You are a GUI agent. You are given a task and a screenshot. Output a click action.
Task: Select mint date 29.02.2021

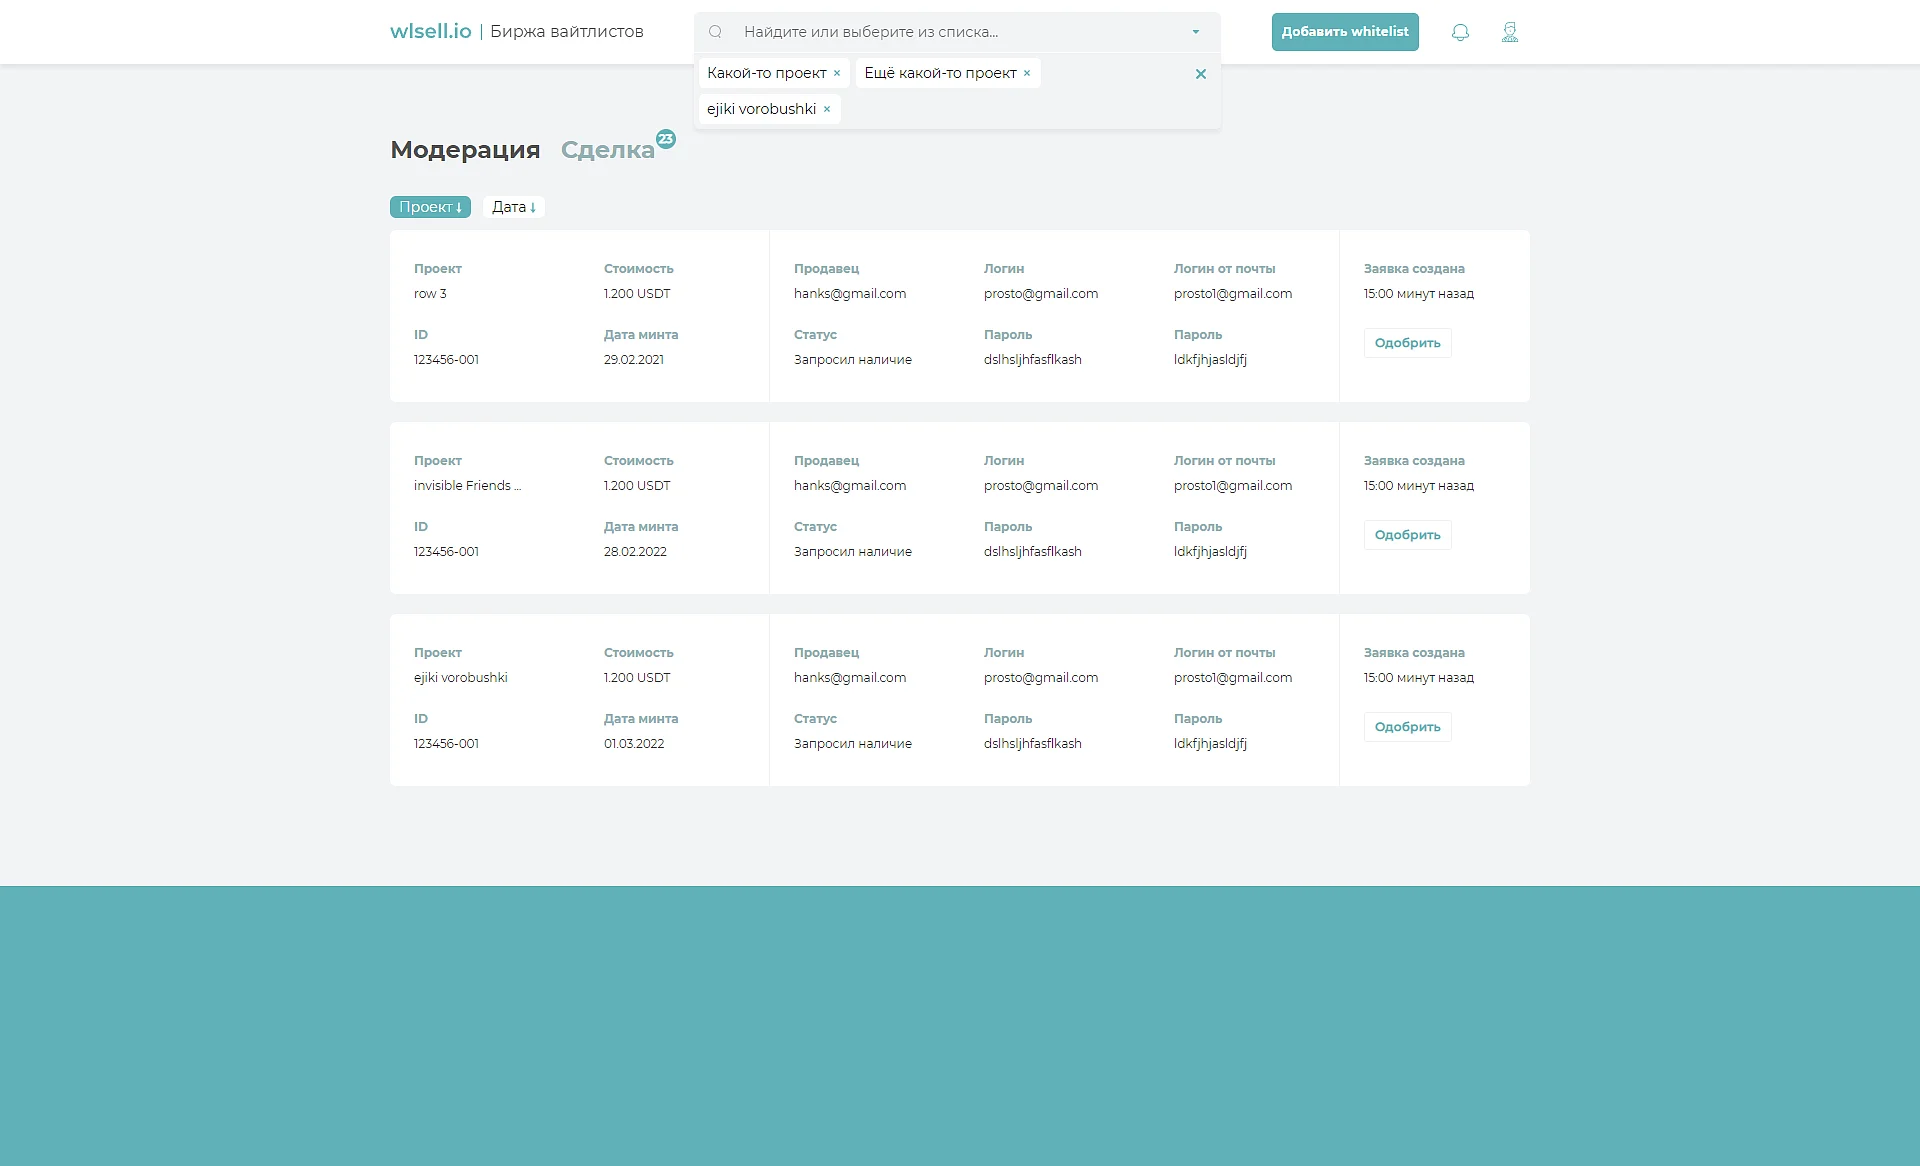(x=634, y=360)
